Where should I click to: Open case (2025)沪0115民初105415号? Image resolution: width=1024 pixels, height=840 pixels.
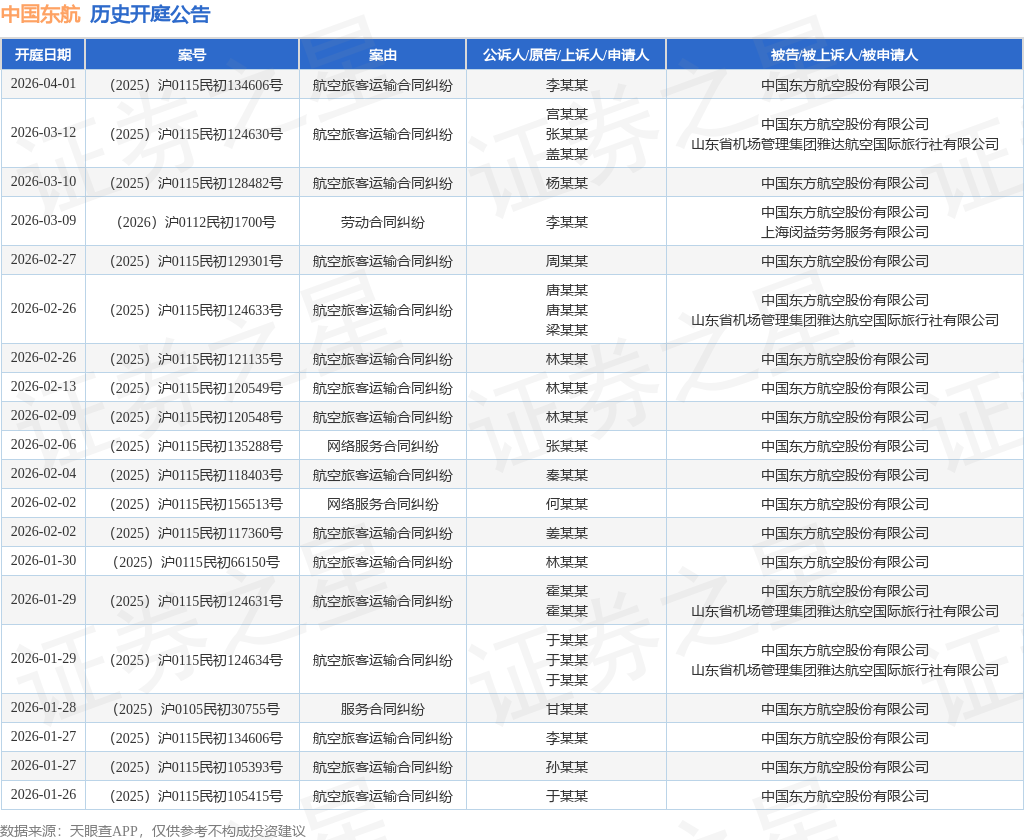(192, 796)
